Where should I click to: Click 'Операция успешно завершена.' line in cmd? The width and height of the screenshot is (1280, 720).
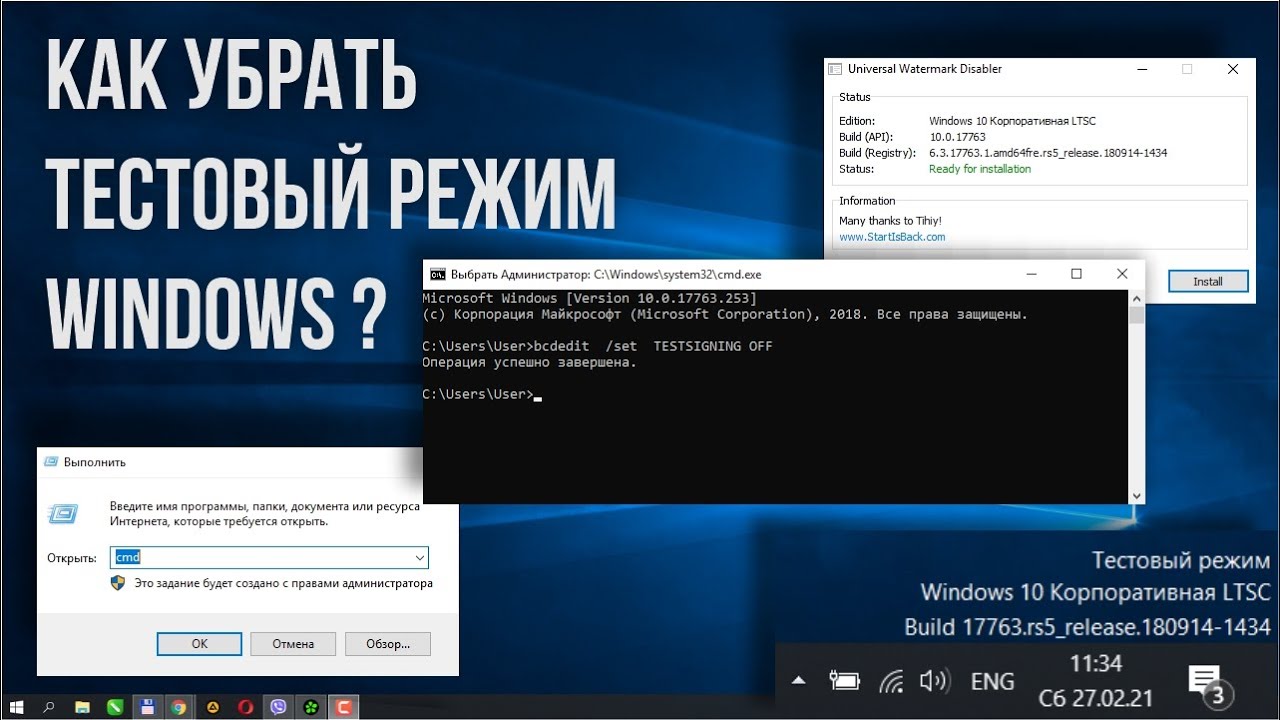529,362
